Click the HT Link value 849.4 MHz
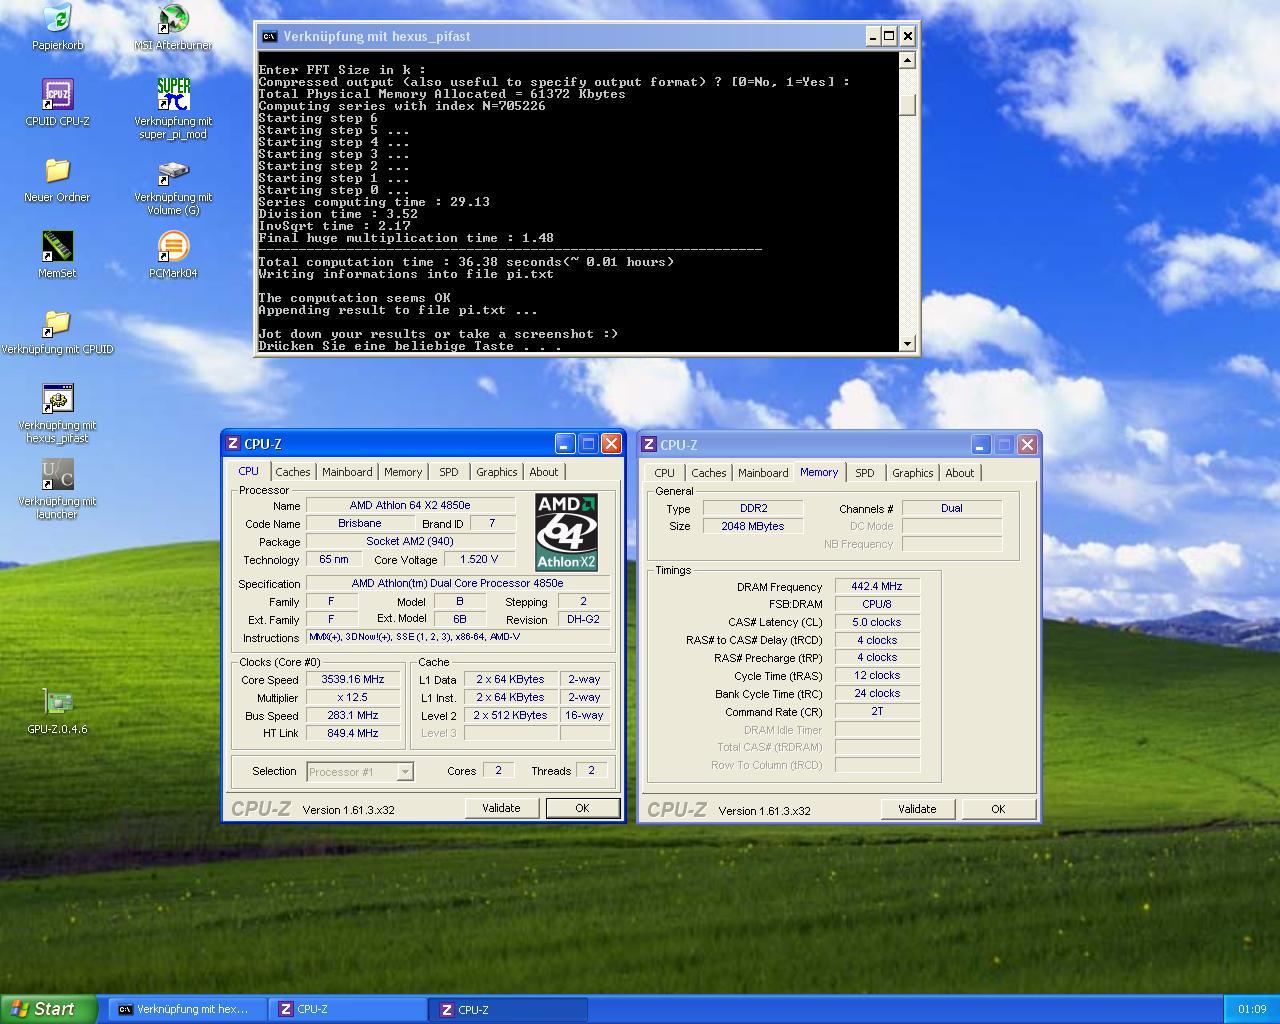1280x1024 pixels. coord(355,733)
